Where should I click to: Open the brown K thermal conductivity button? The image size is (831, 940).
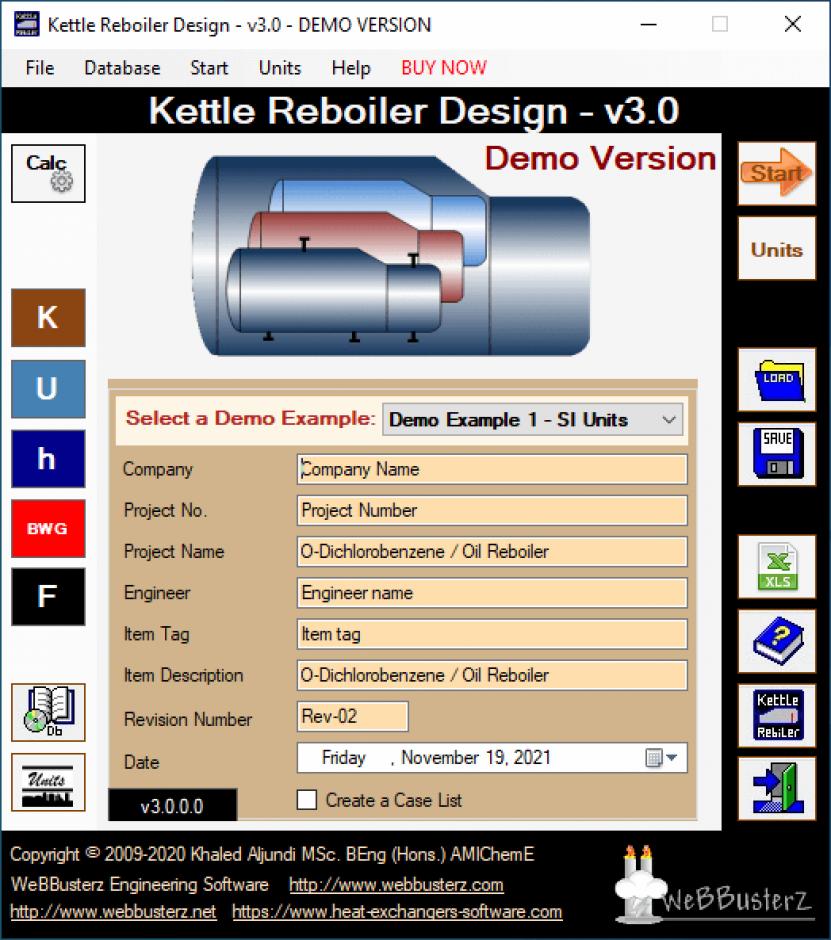pos(48,318)
